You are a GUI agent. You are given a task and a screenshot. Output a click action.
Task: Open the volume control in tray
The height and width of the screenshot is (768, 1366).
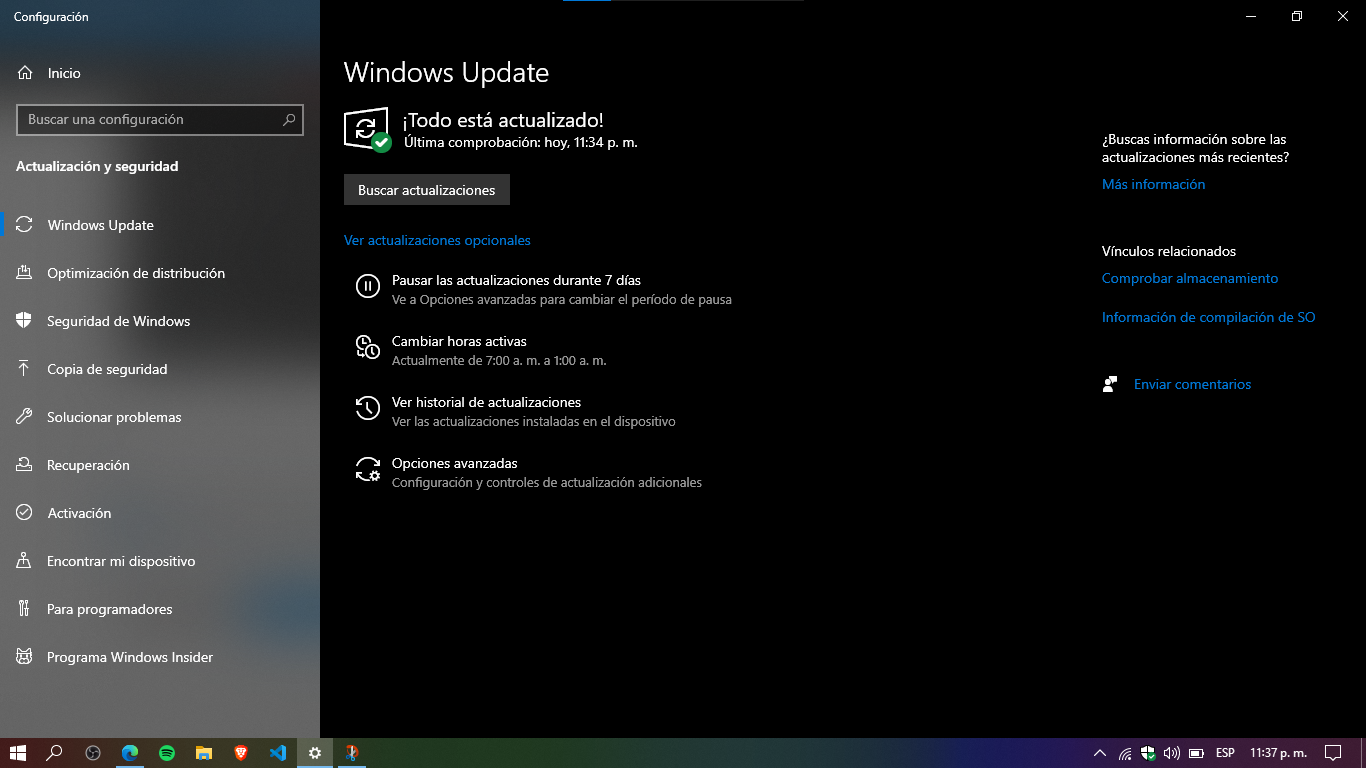click(x=1171, y=753)
